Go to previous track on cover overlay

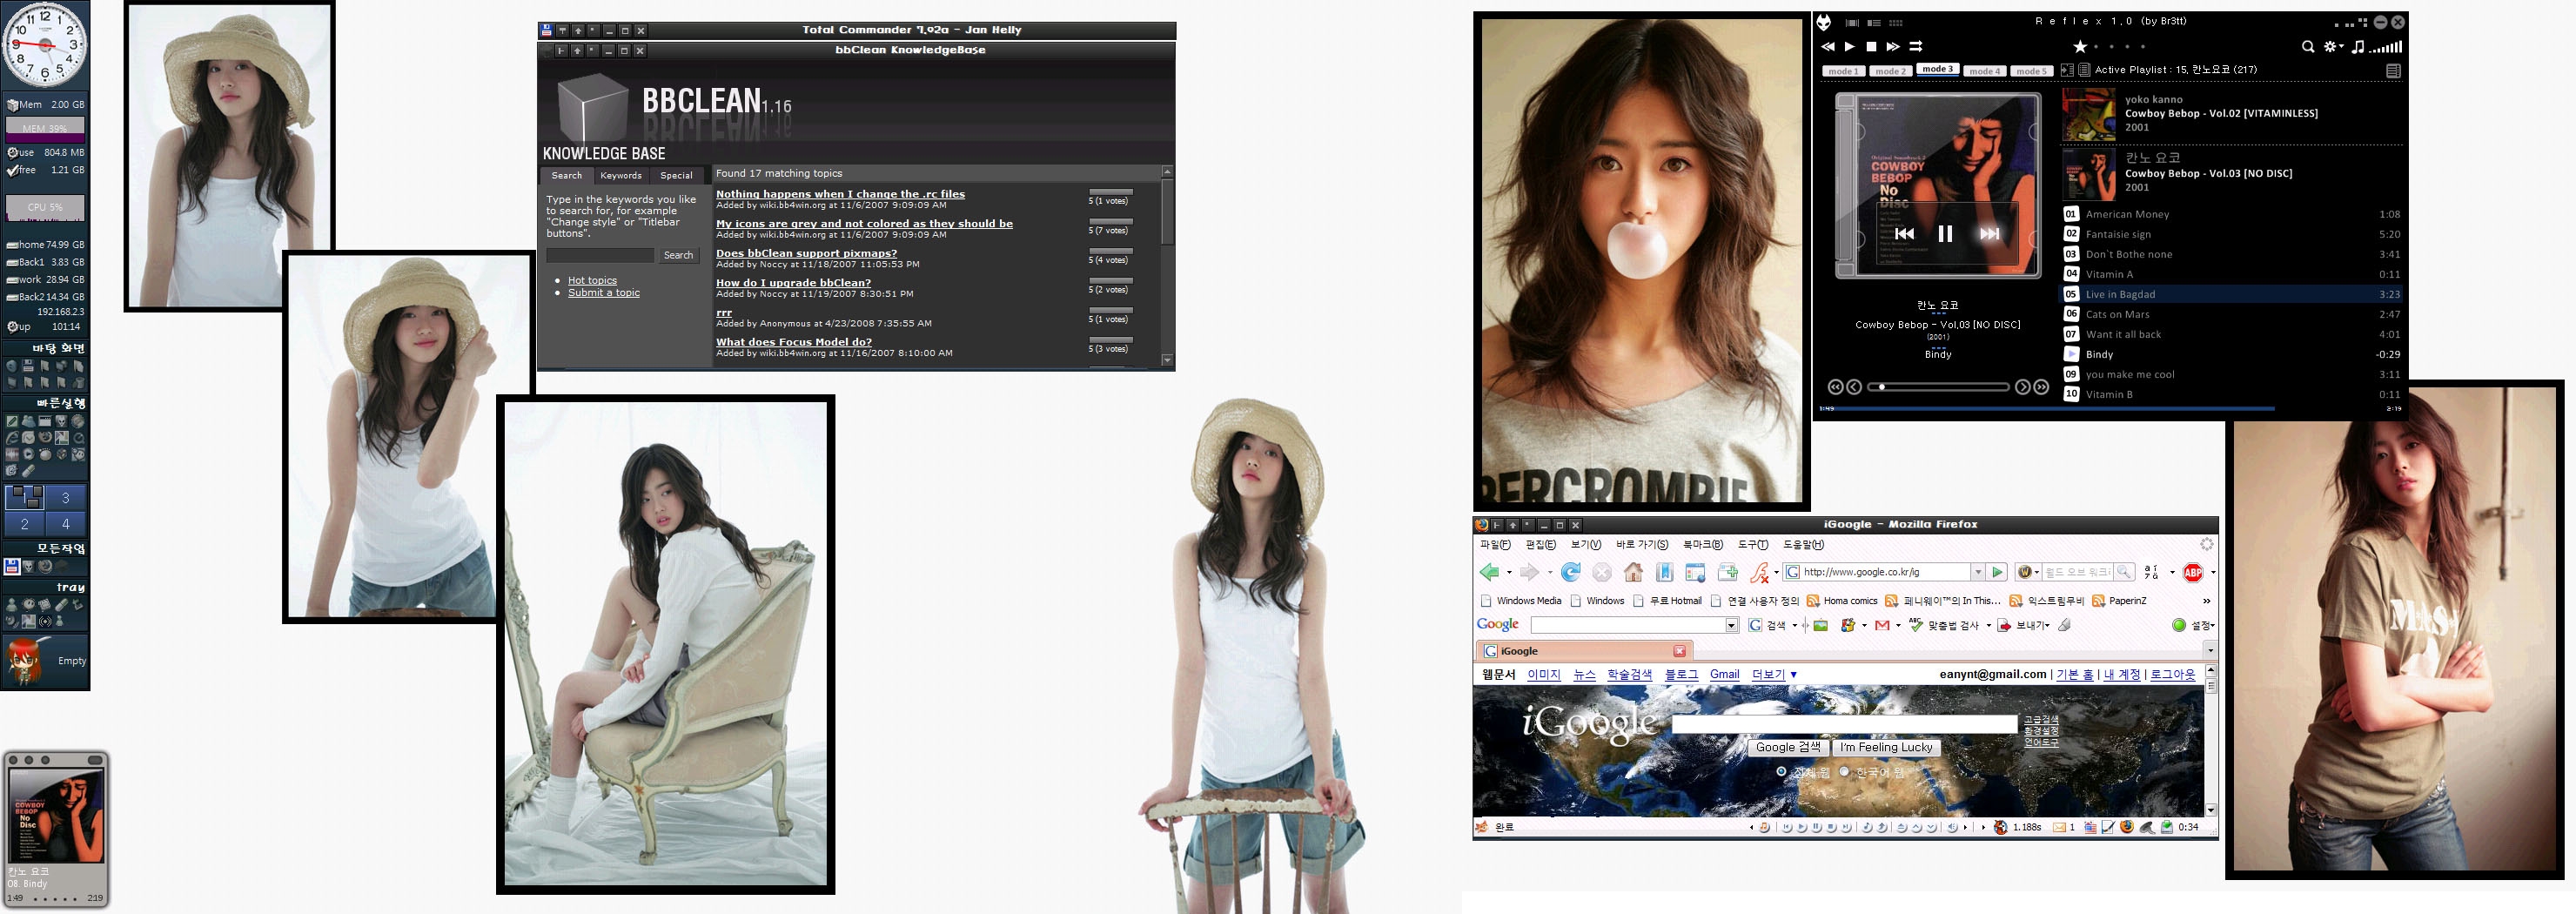[x=1904, y=233]
